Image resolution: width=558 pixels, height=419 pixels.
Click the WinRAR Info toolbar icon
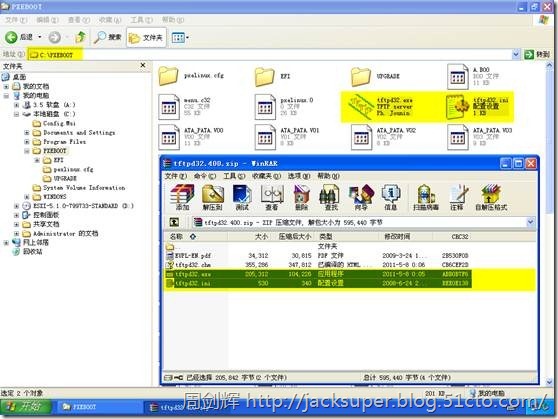pyautogui.click(x=391, y=197)
